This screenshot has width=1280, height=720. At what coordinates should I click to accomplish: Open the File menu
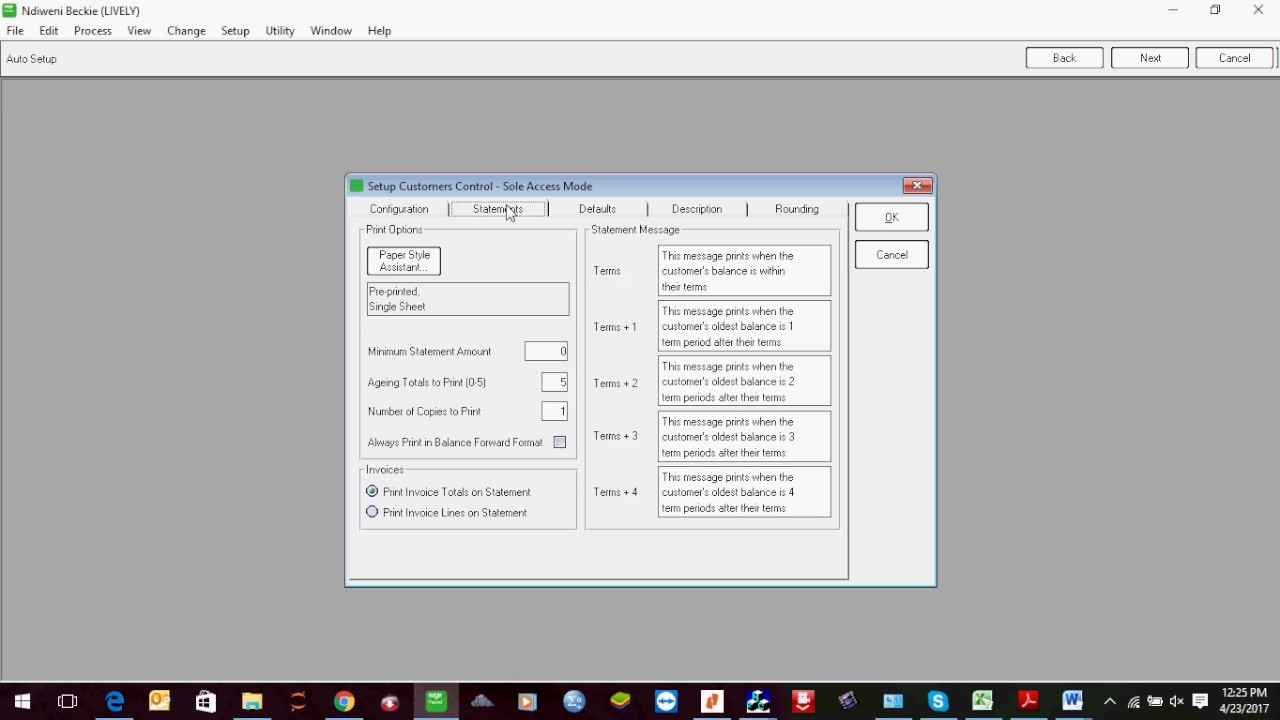pyautogui.click(x=15, y=31)
